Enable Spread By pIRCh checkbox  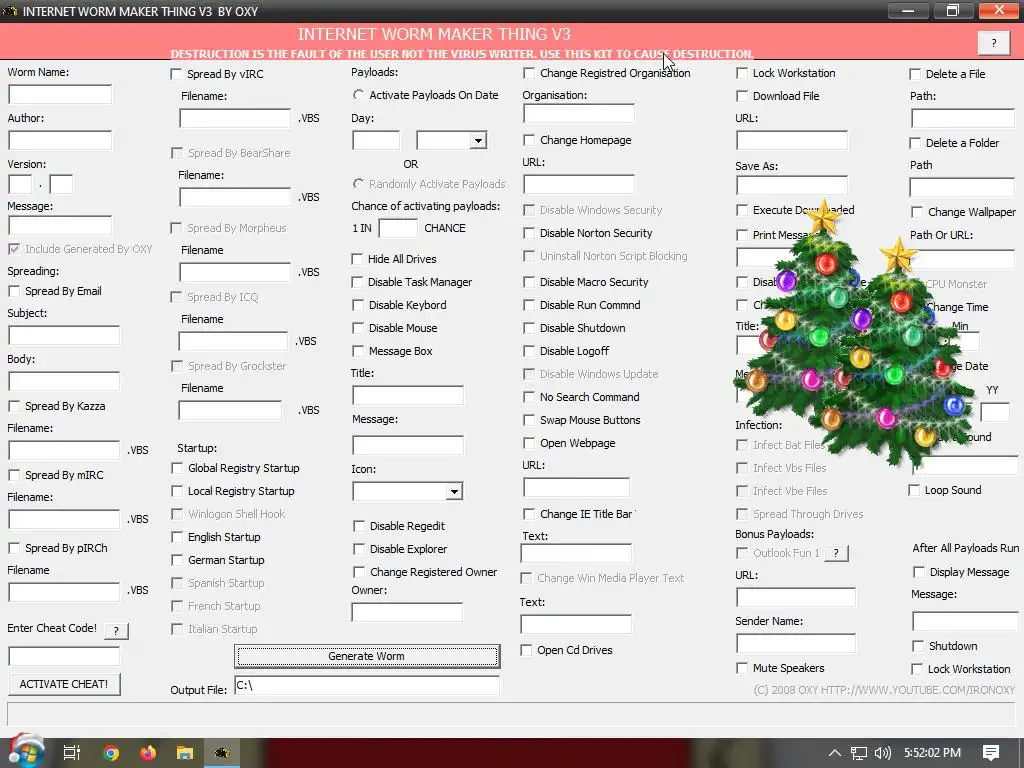pyautogui.click(x=14, y=548)
